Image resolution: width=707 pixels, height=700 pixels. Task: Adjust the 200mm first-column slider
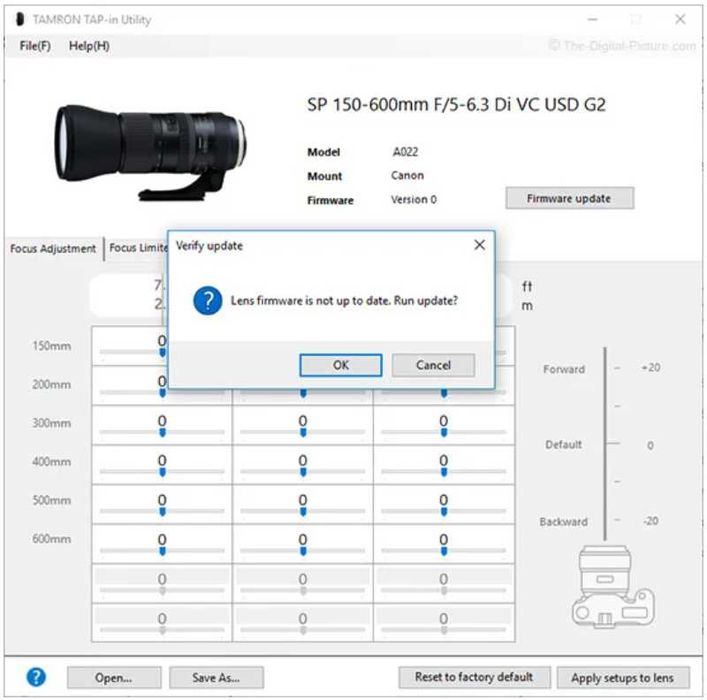162,392
